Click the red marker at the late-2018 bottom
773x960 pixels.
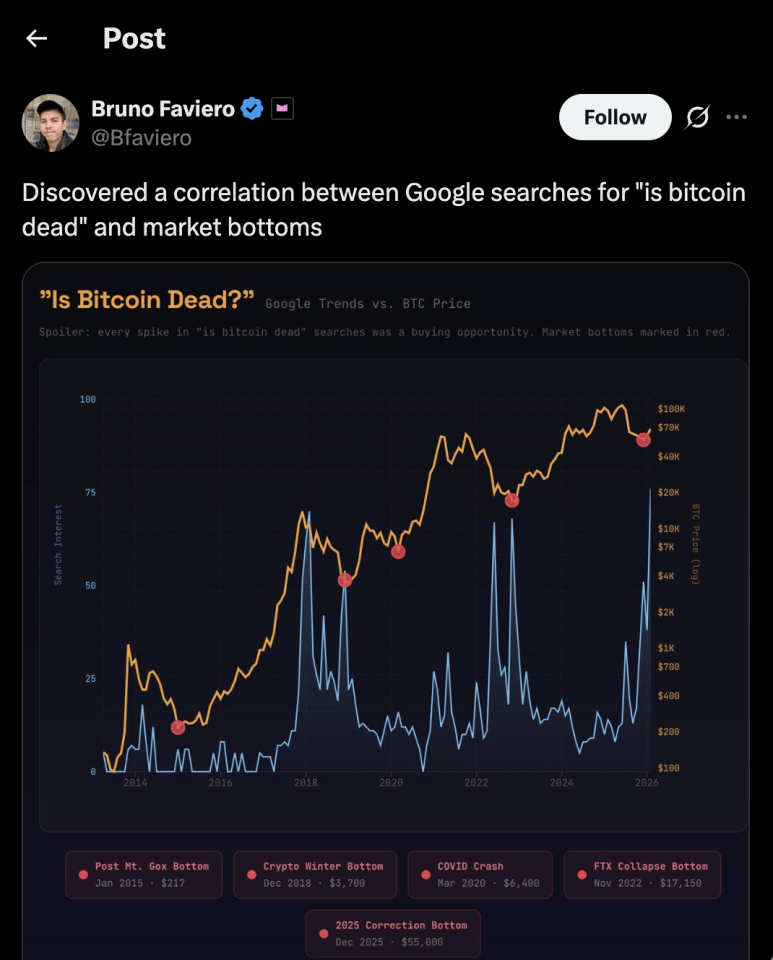coord(345,580)
